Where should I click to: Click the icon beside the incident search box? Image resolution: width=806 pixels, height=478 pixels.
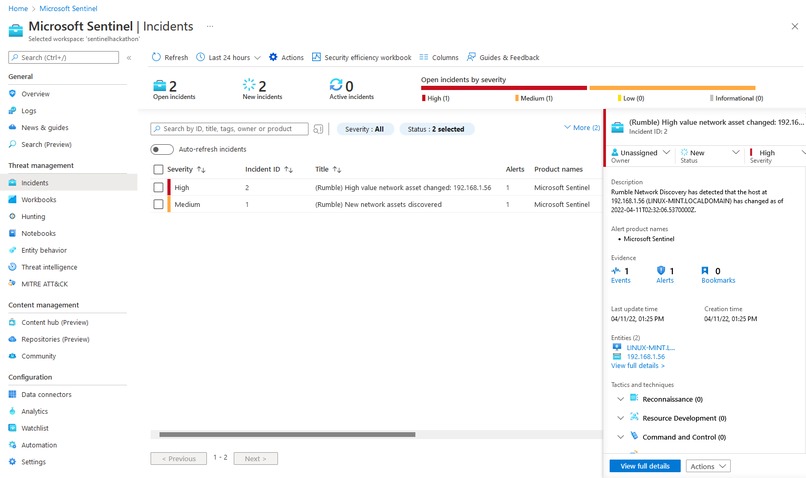318,129
